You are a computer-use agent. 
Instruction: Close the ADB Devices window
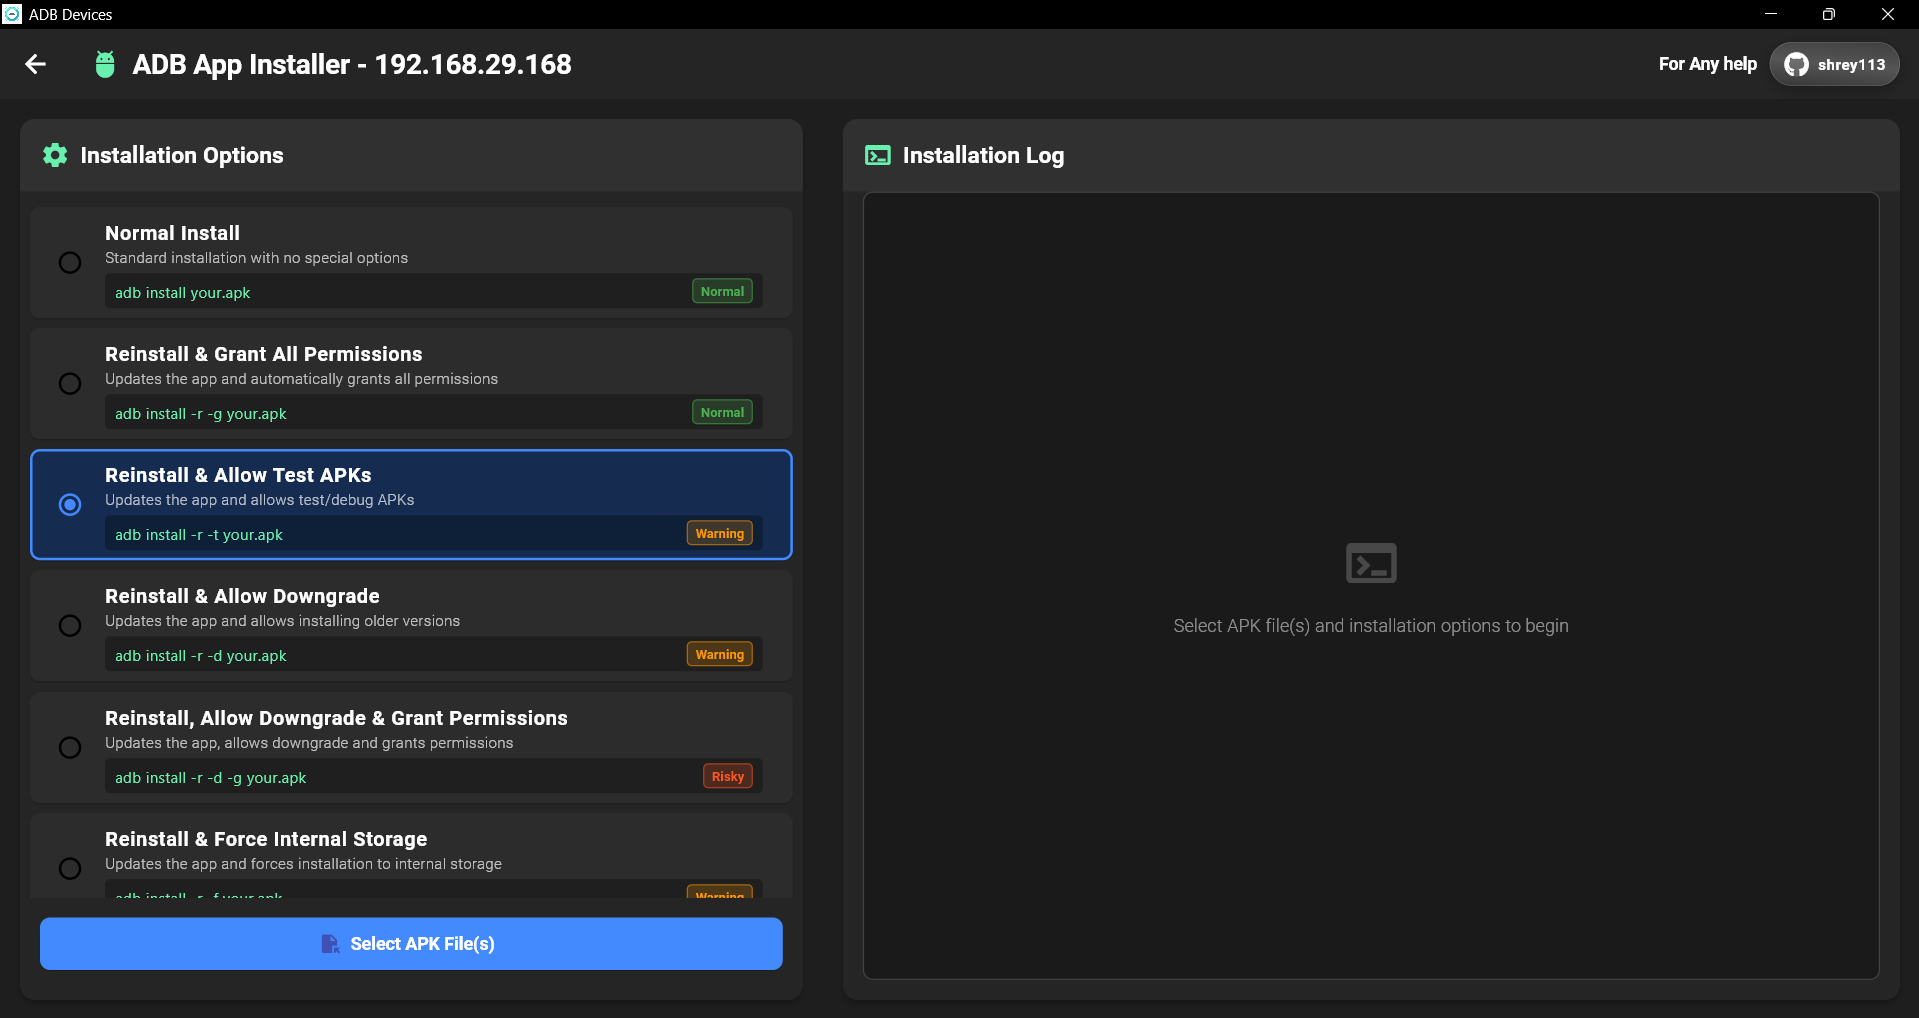click(1888, 14)
